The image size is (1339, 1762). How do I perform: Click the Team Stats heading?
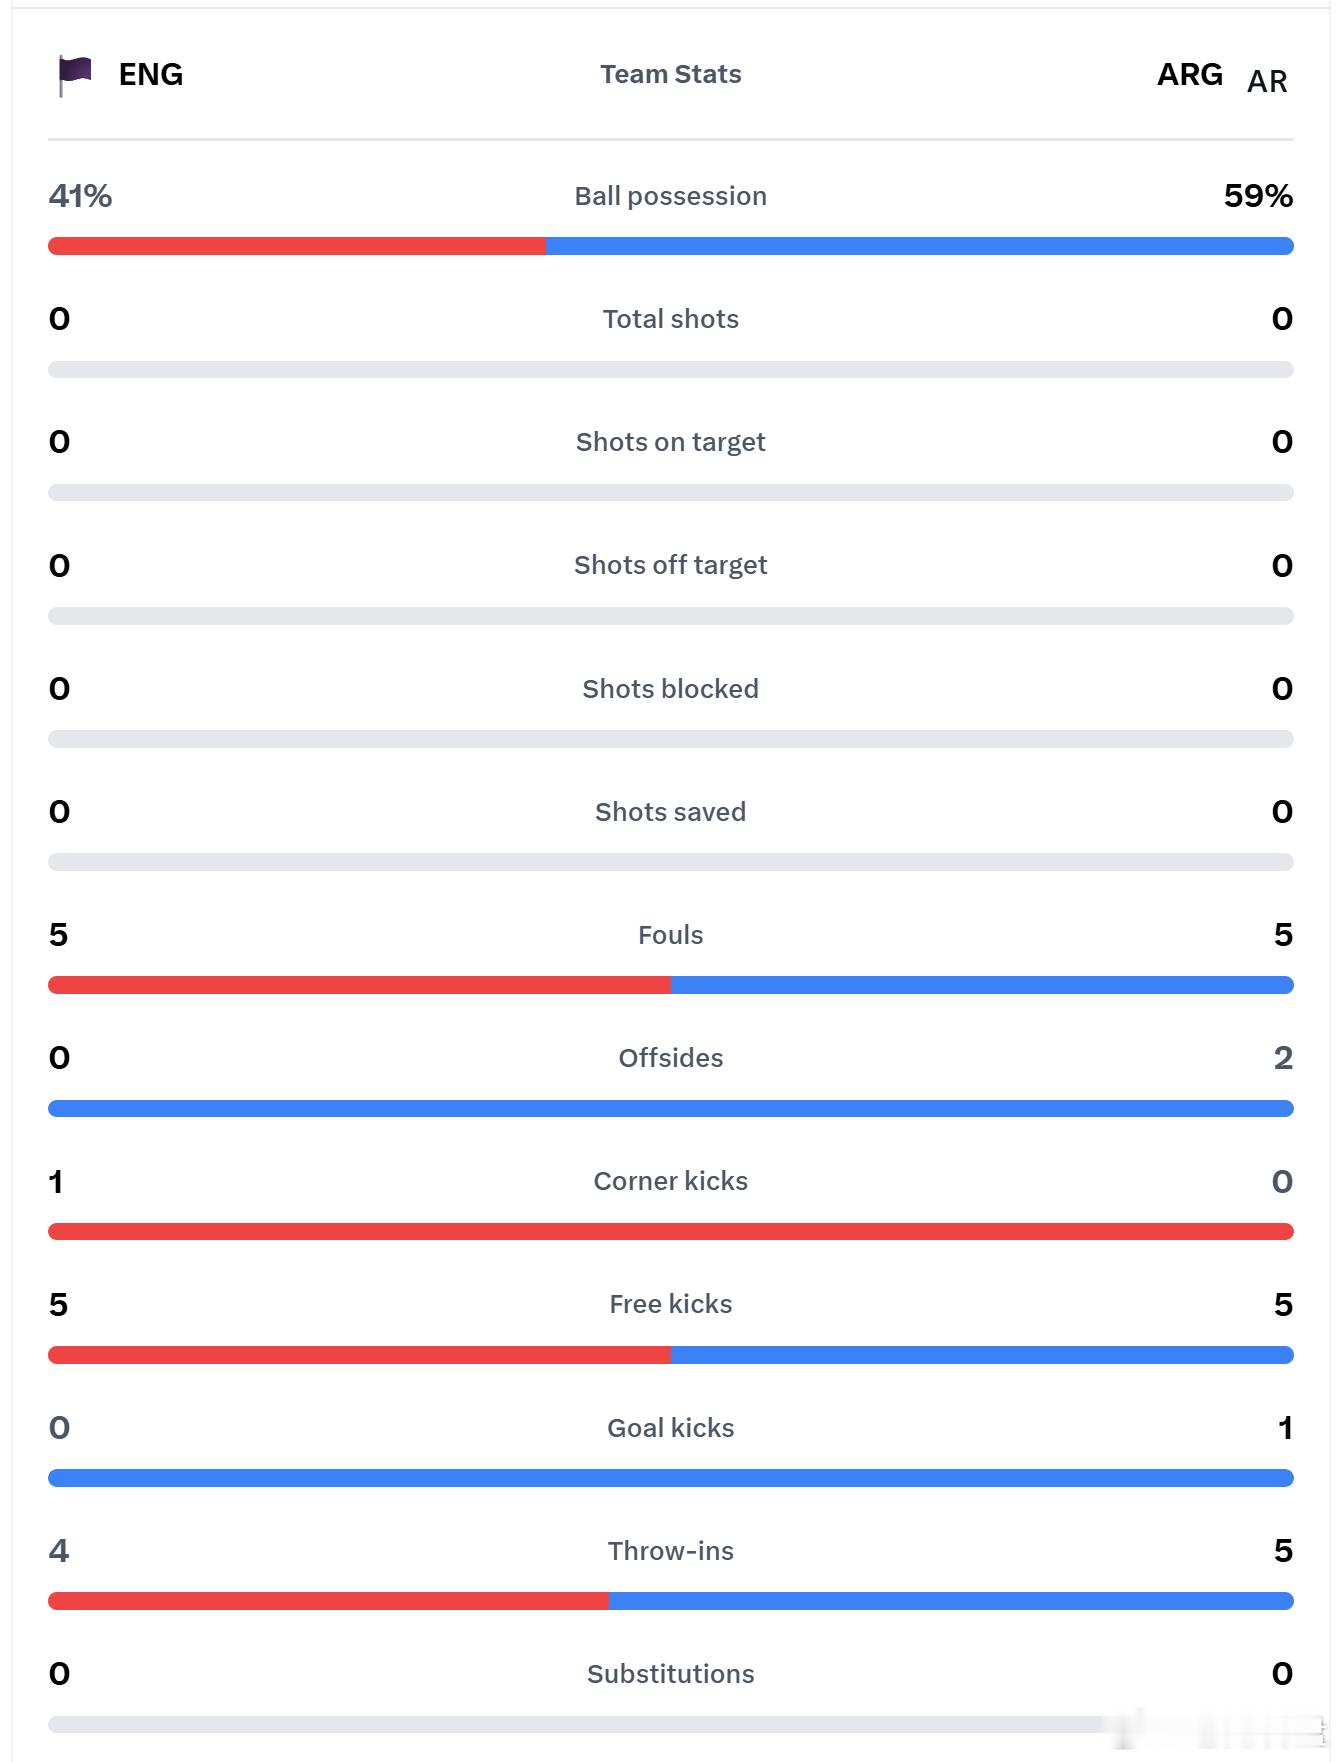(671, 74)
